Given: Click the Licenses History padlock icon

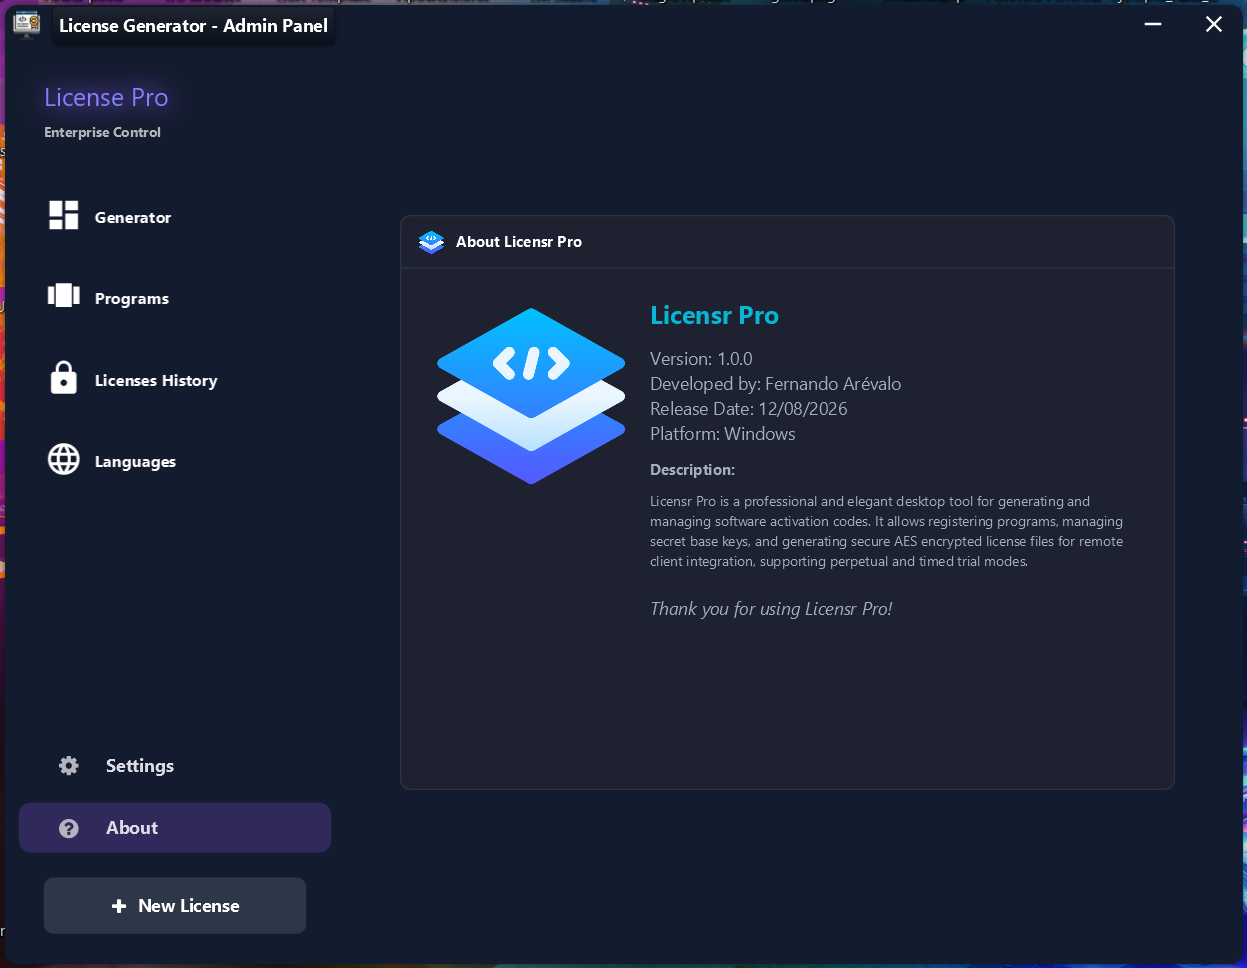Looking at the screenshot, I should [64, 378].
